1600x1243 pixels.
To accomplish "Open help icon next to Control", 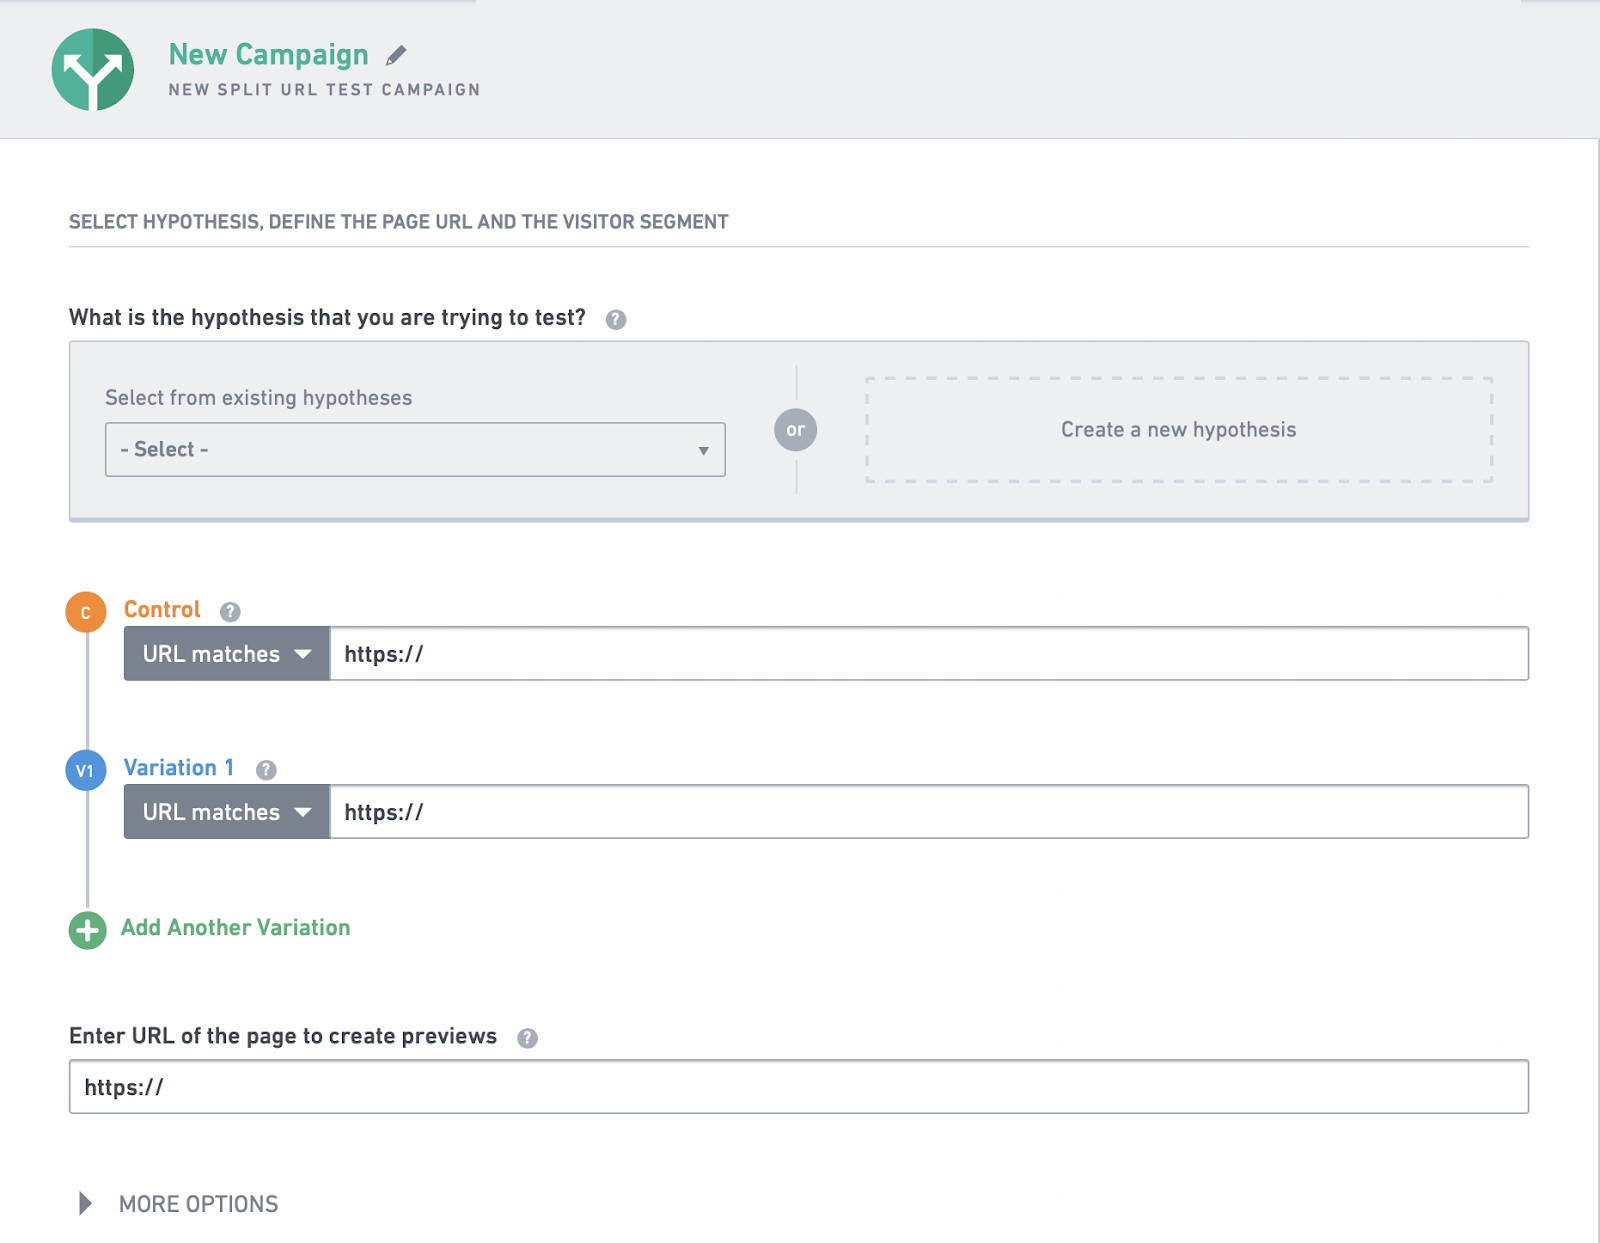I will tap(230, 611).
